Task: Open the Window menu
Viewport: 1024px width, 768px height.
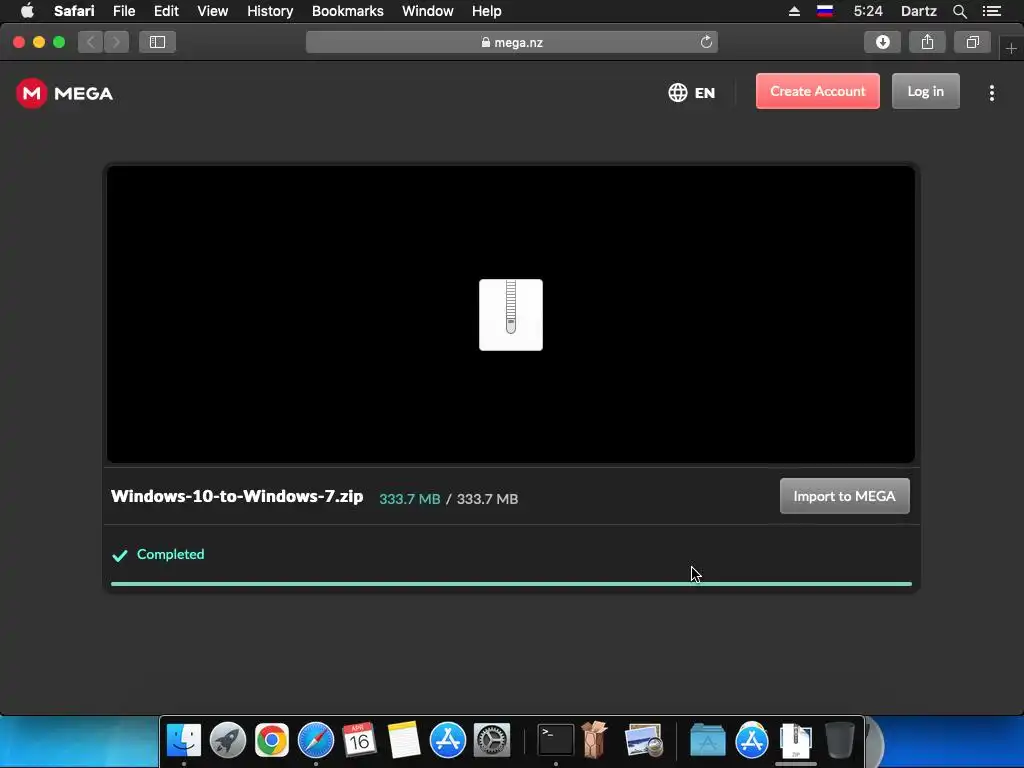Action: point(428,11)
